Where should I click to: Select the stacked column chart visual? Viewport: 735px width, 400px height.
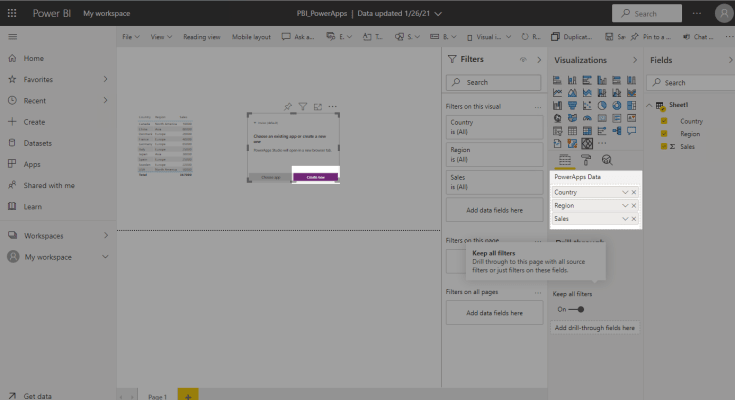click(572, 80)
